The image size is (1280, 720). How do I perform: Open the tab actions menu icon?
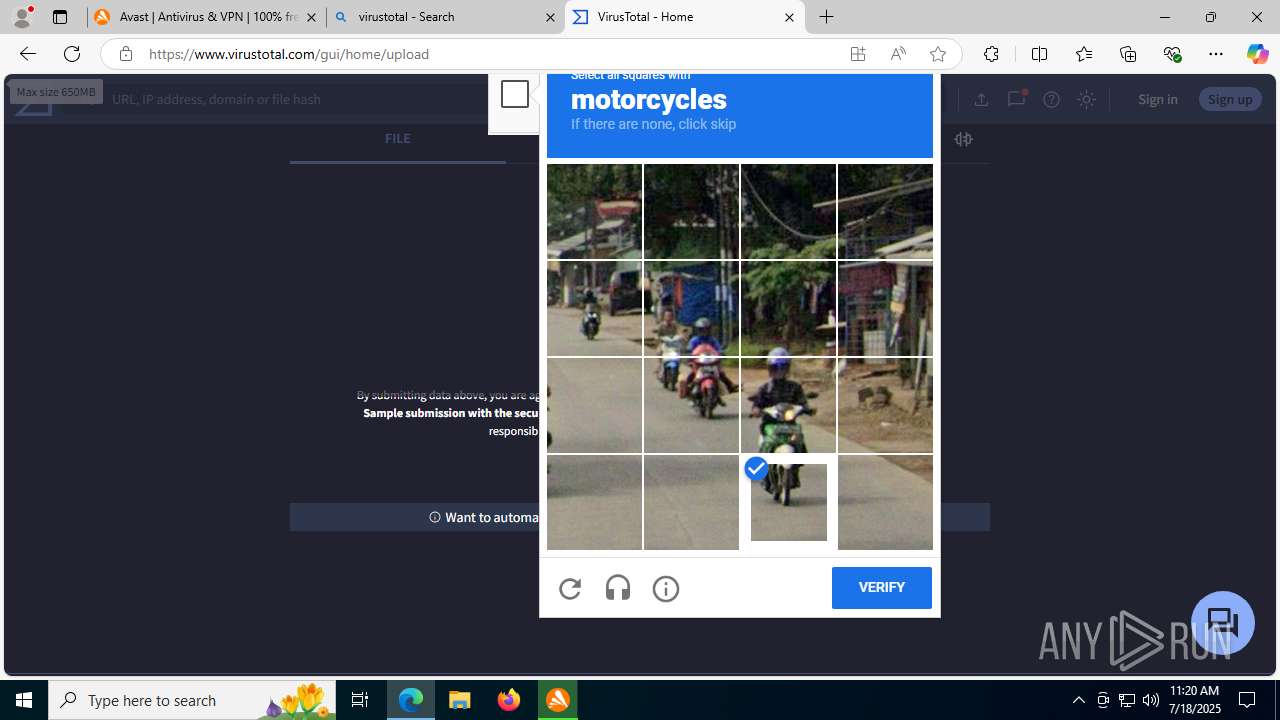click(x=60, y=17)
